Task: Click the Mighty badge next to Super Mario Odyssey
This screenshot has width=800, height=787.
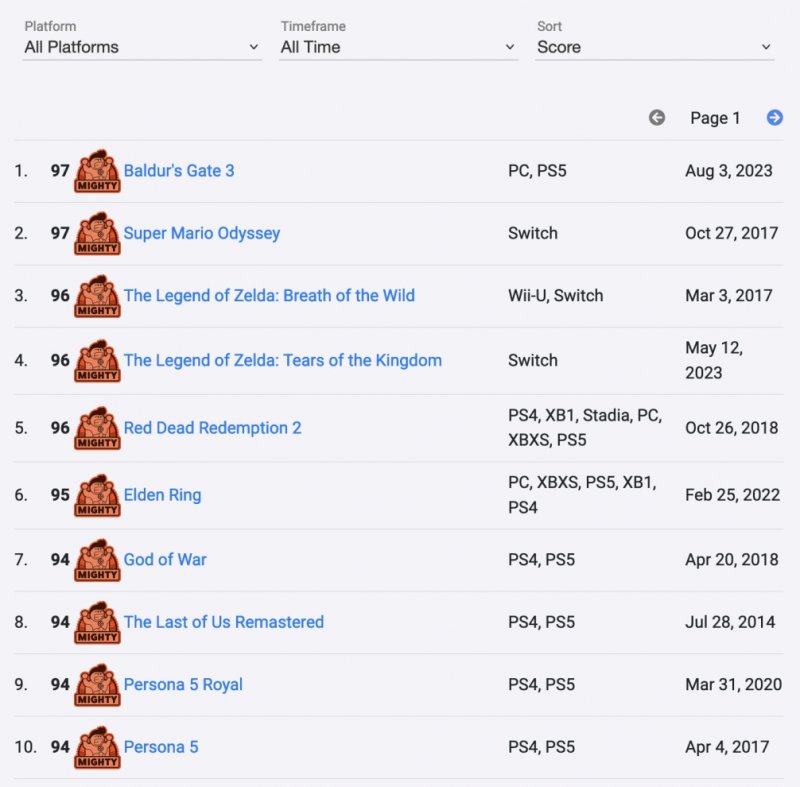Action: (x=97, y=233)
